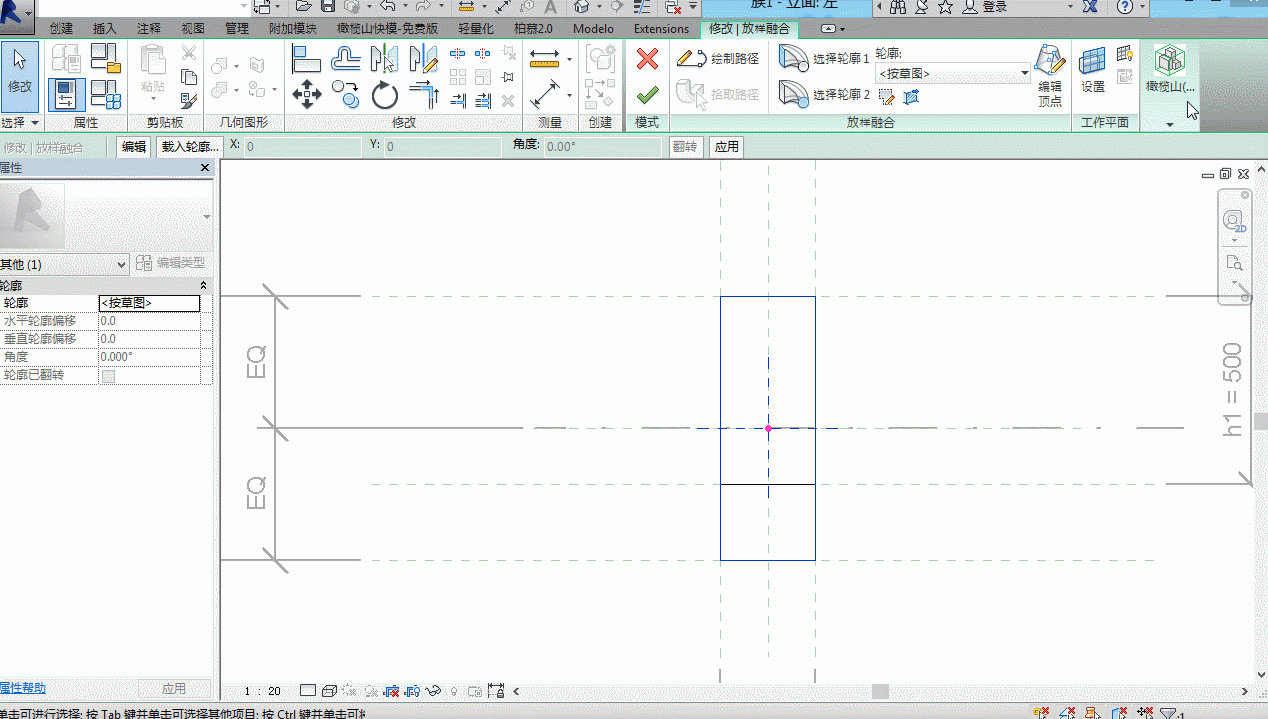Select the Rotate tool icon
The width and height of the screenshot is (1268, 719).
click(x=385, y=96)
